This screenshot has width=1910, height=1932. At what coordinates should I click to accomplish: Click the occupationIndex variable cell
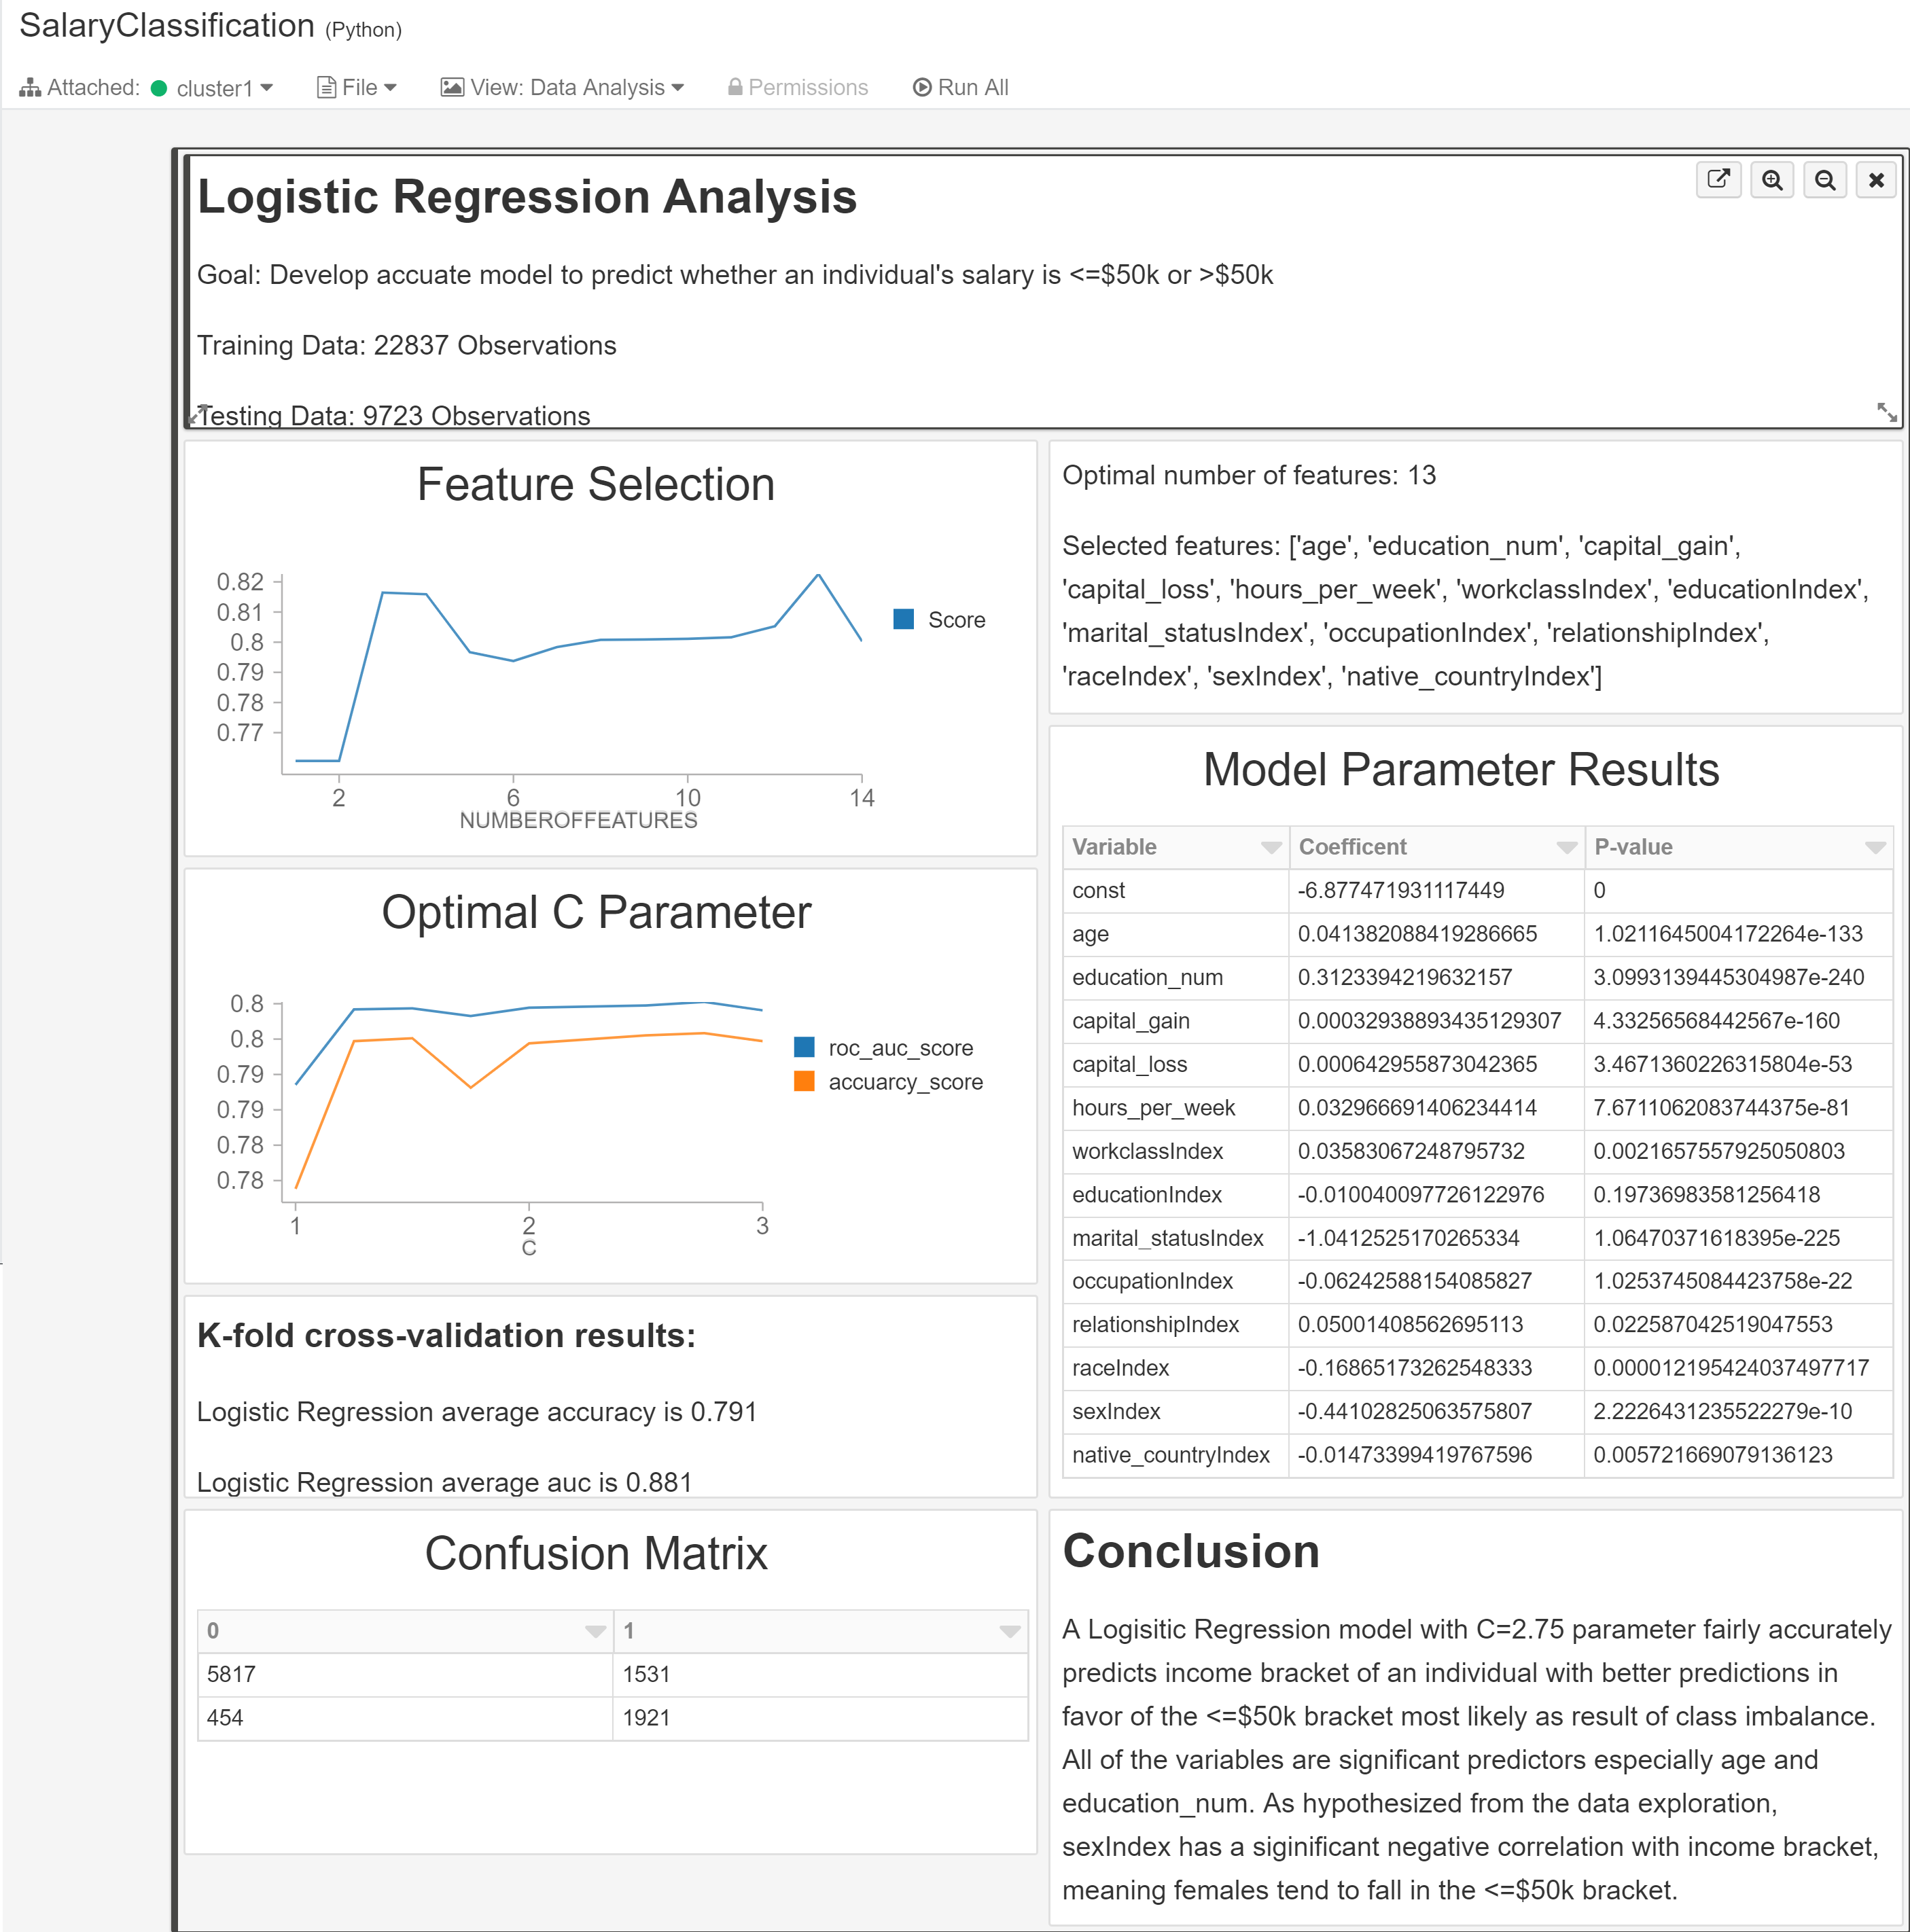click(1176, 1281)
